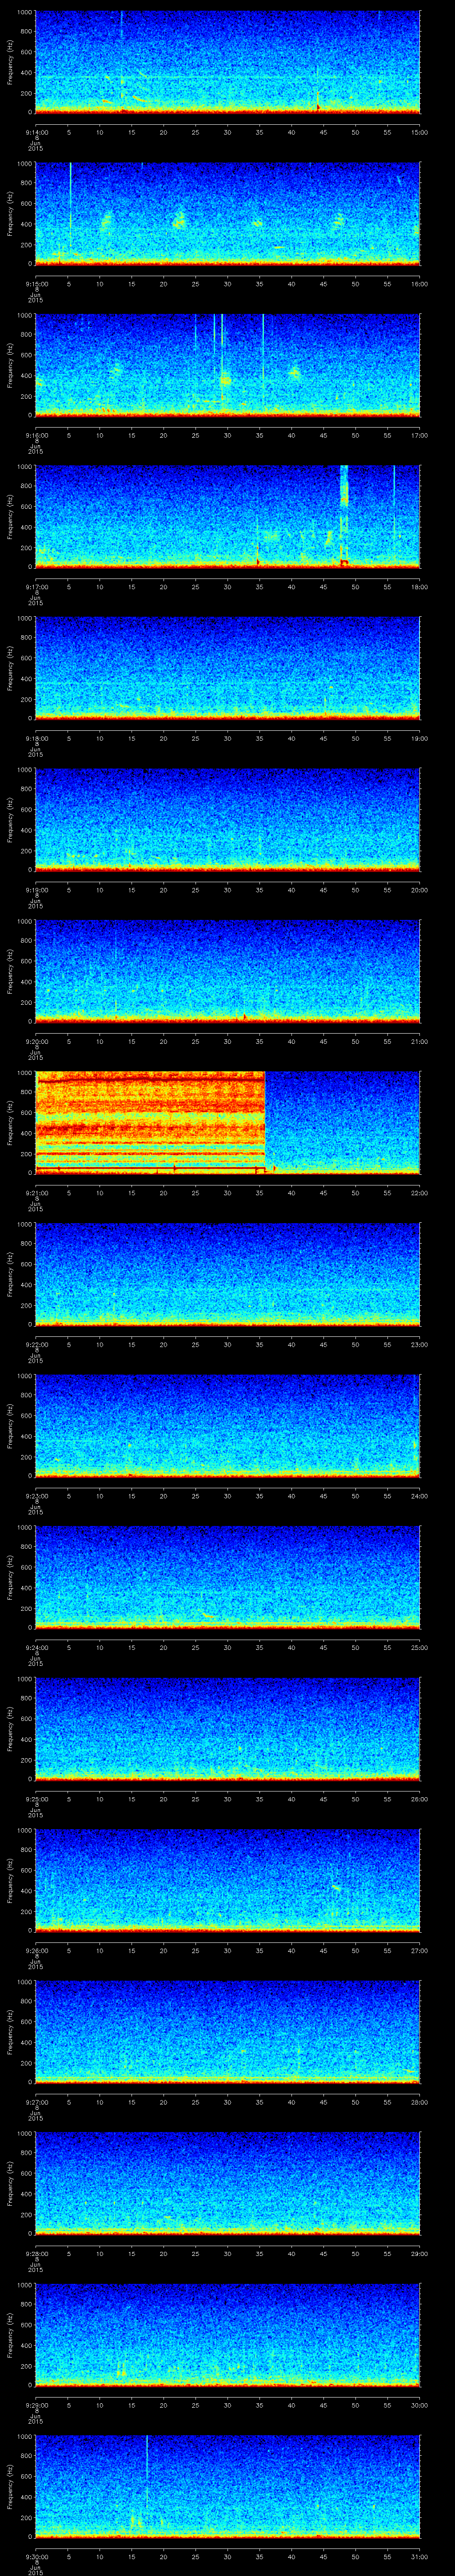
Task: Click the Frequency (Hz) axis label of the 9:14 spectrogram
Action: point(10,62)
